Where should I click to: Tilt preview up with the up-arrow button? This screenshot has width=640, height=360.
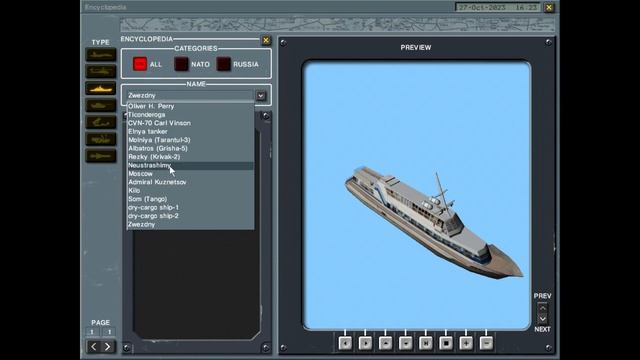point(385,343)
